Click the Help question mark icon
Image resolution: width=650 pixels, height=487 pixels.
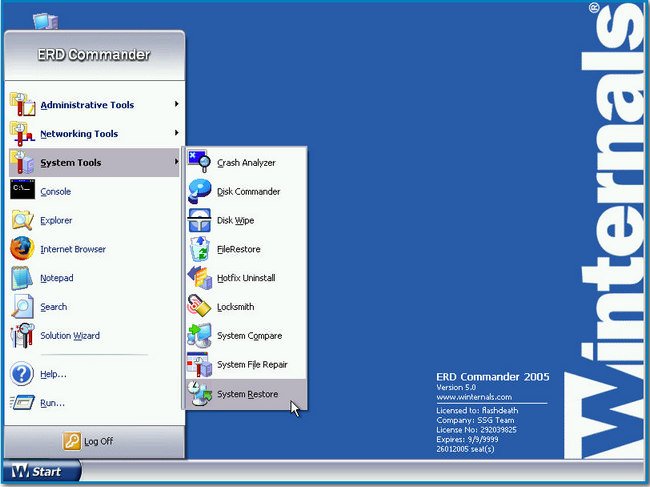coord(22,374)
